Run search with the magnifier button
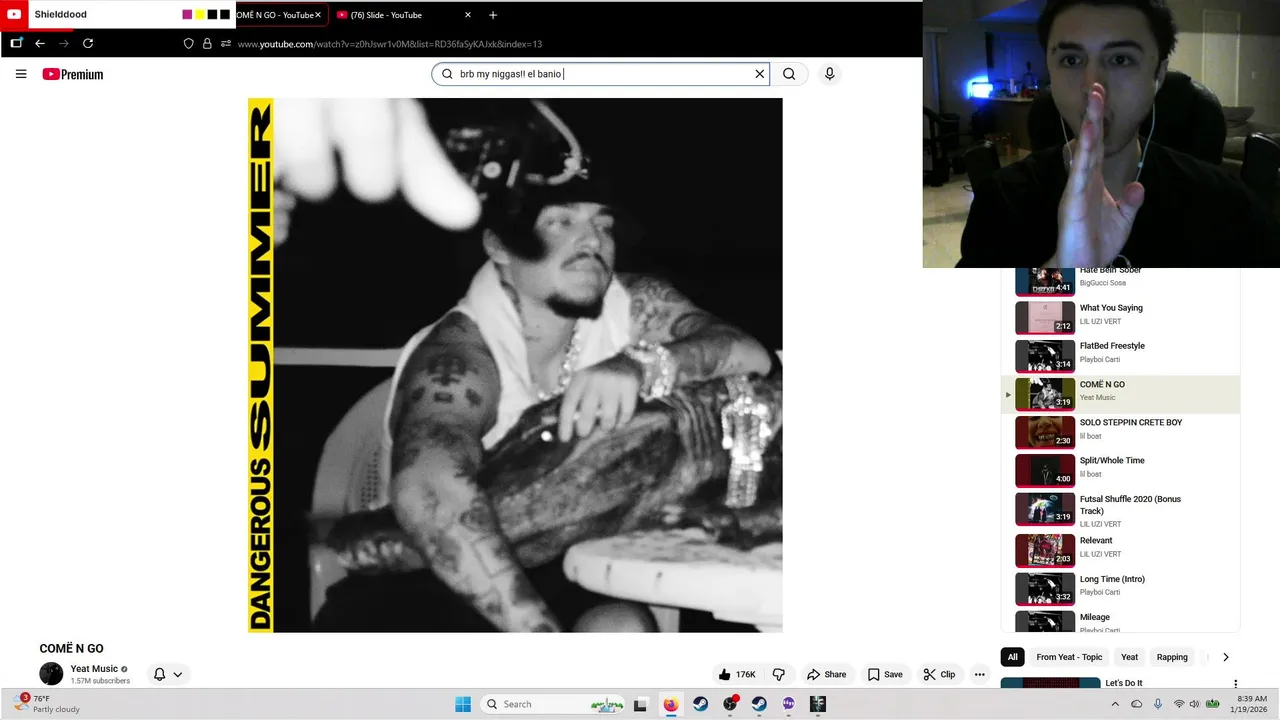 [x=789, y=74]
